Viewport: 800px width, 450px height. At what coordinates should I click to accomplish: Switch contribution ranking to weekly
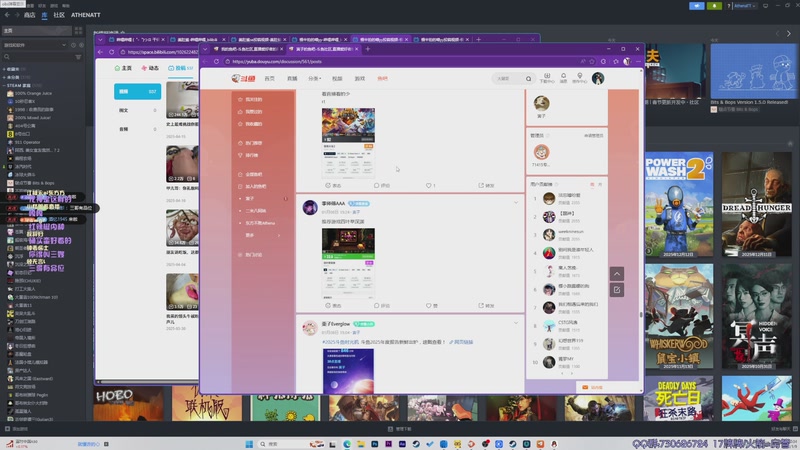[x=592, y=184]
